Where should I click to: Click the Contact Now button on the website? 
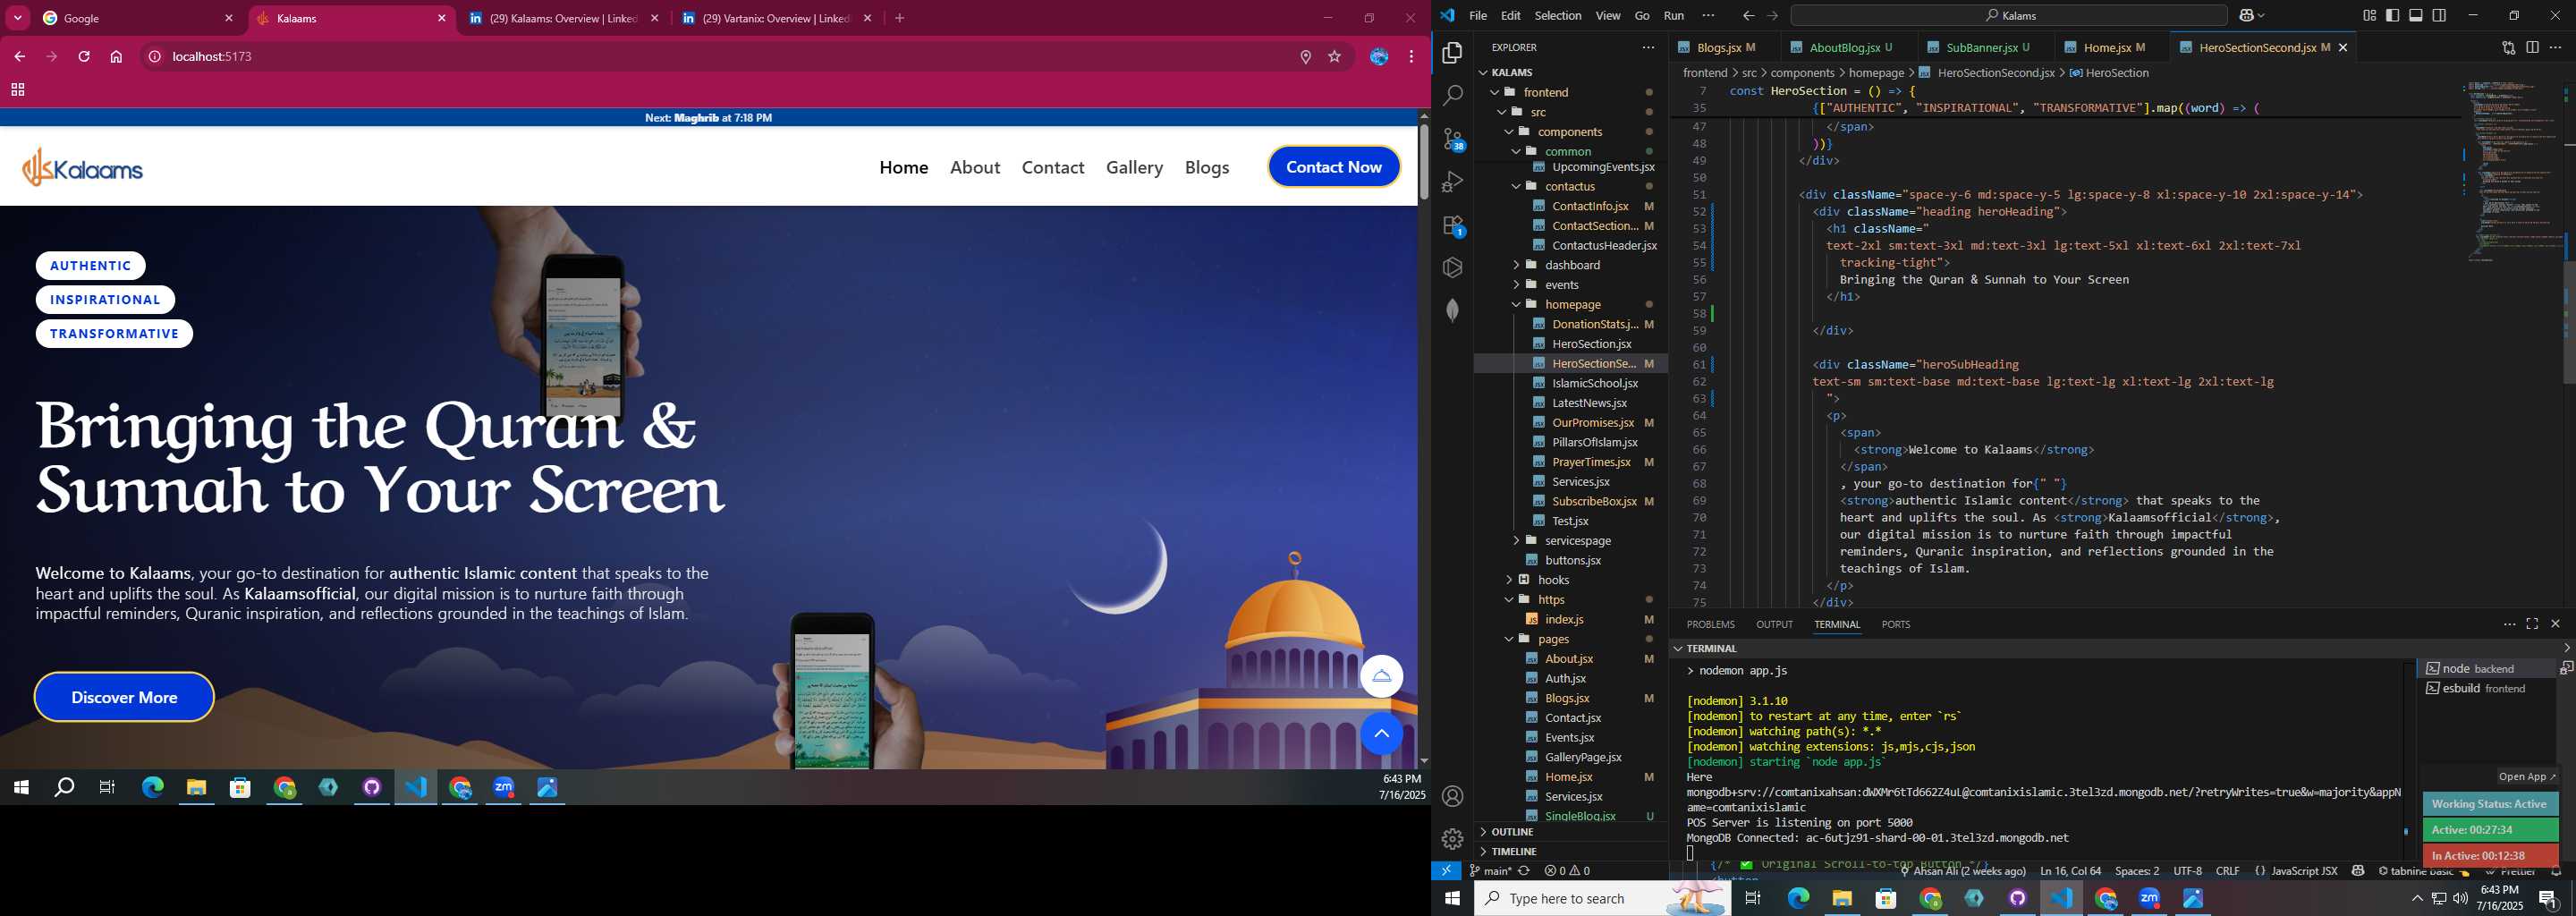click(1334, 167)
